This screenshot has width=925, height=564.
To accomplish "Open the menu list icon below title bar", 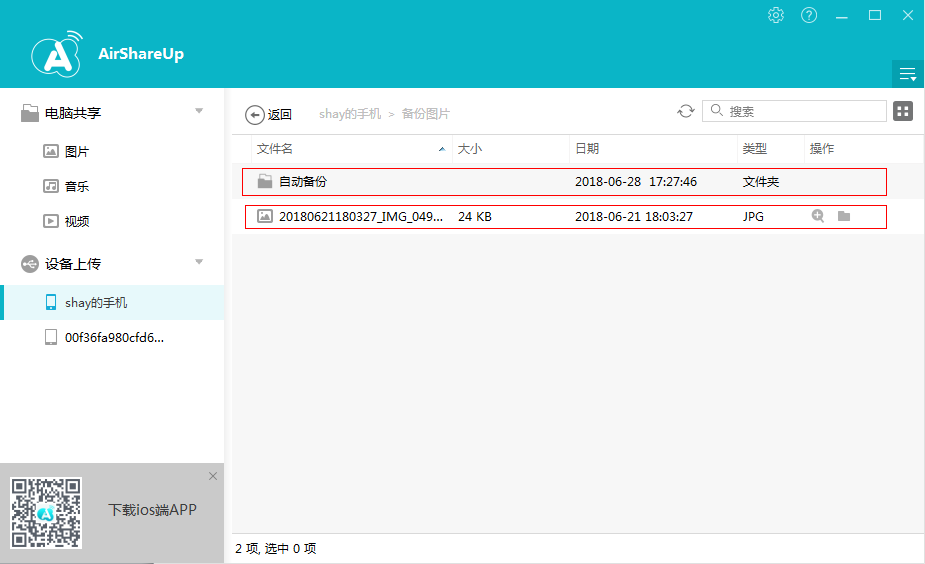I will pyautogui.click(x=907, y=74).
